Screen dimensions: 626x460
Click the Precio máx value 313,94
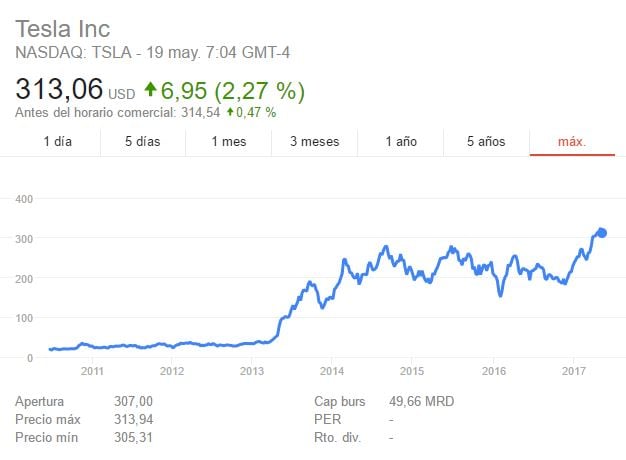pos(135,419)
